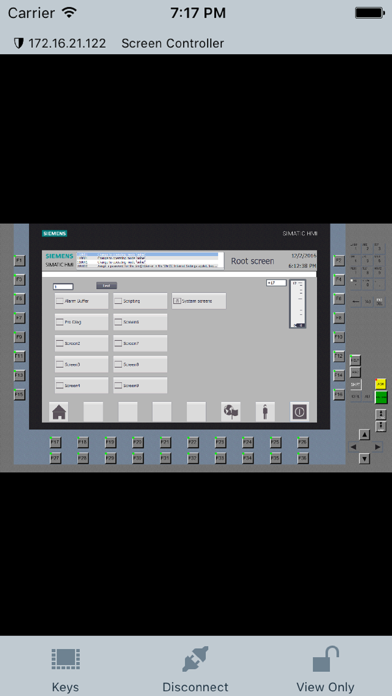Toggle the View Only lock
Image resolution: width=392 pixels, height=696 pixels.
coord(325,659)
